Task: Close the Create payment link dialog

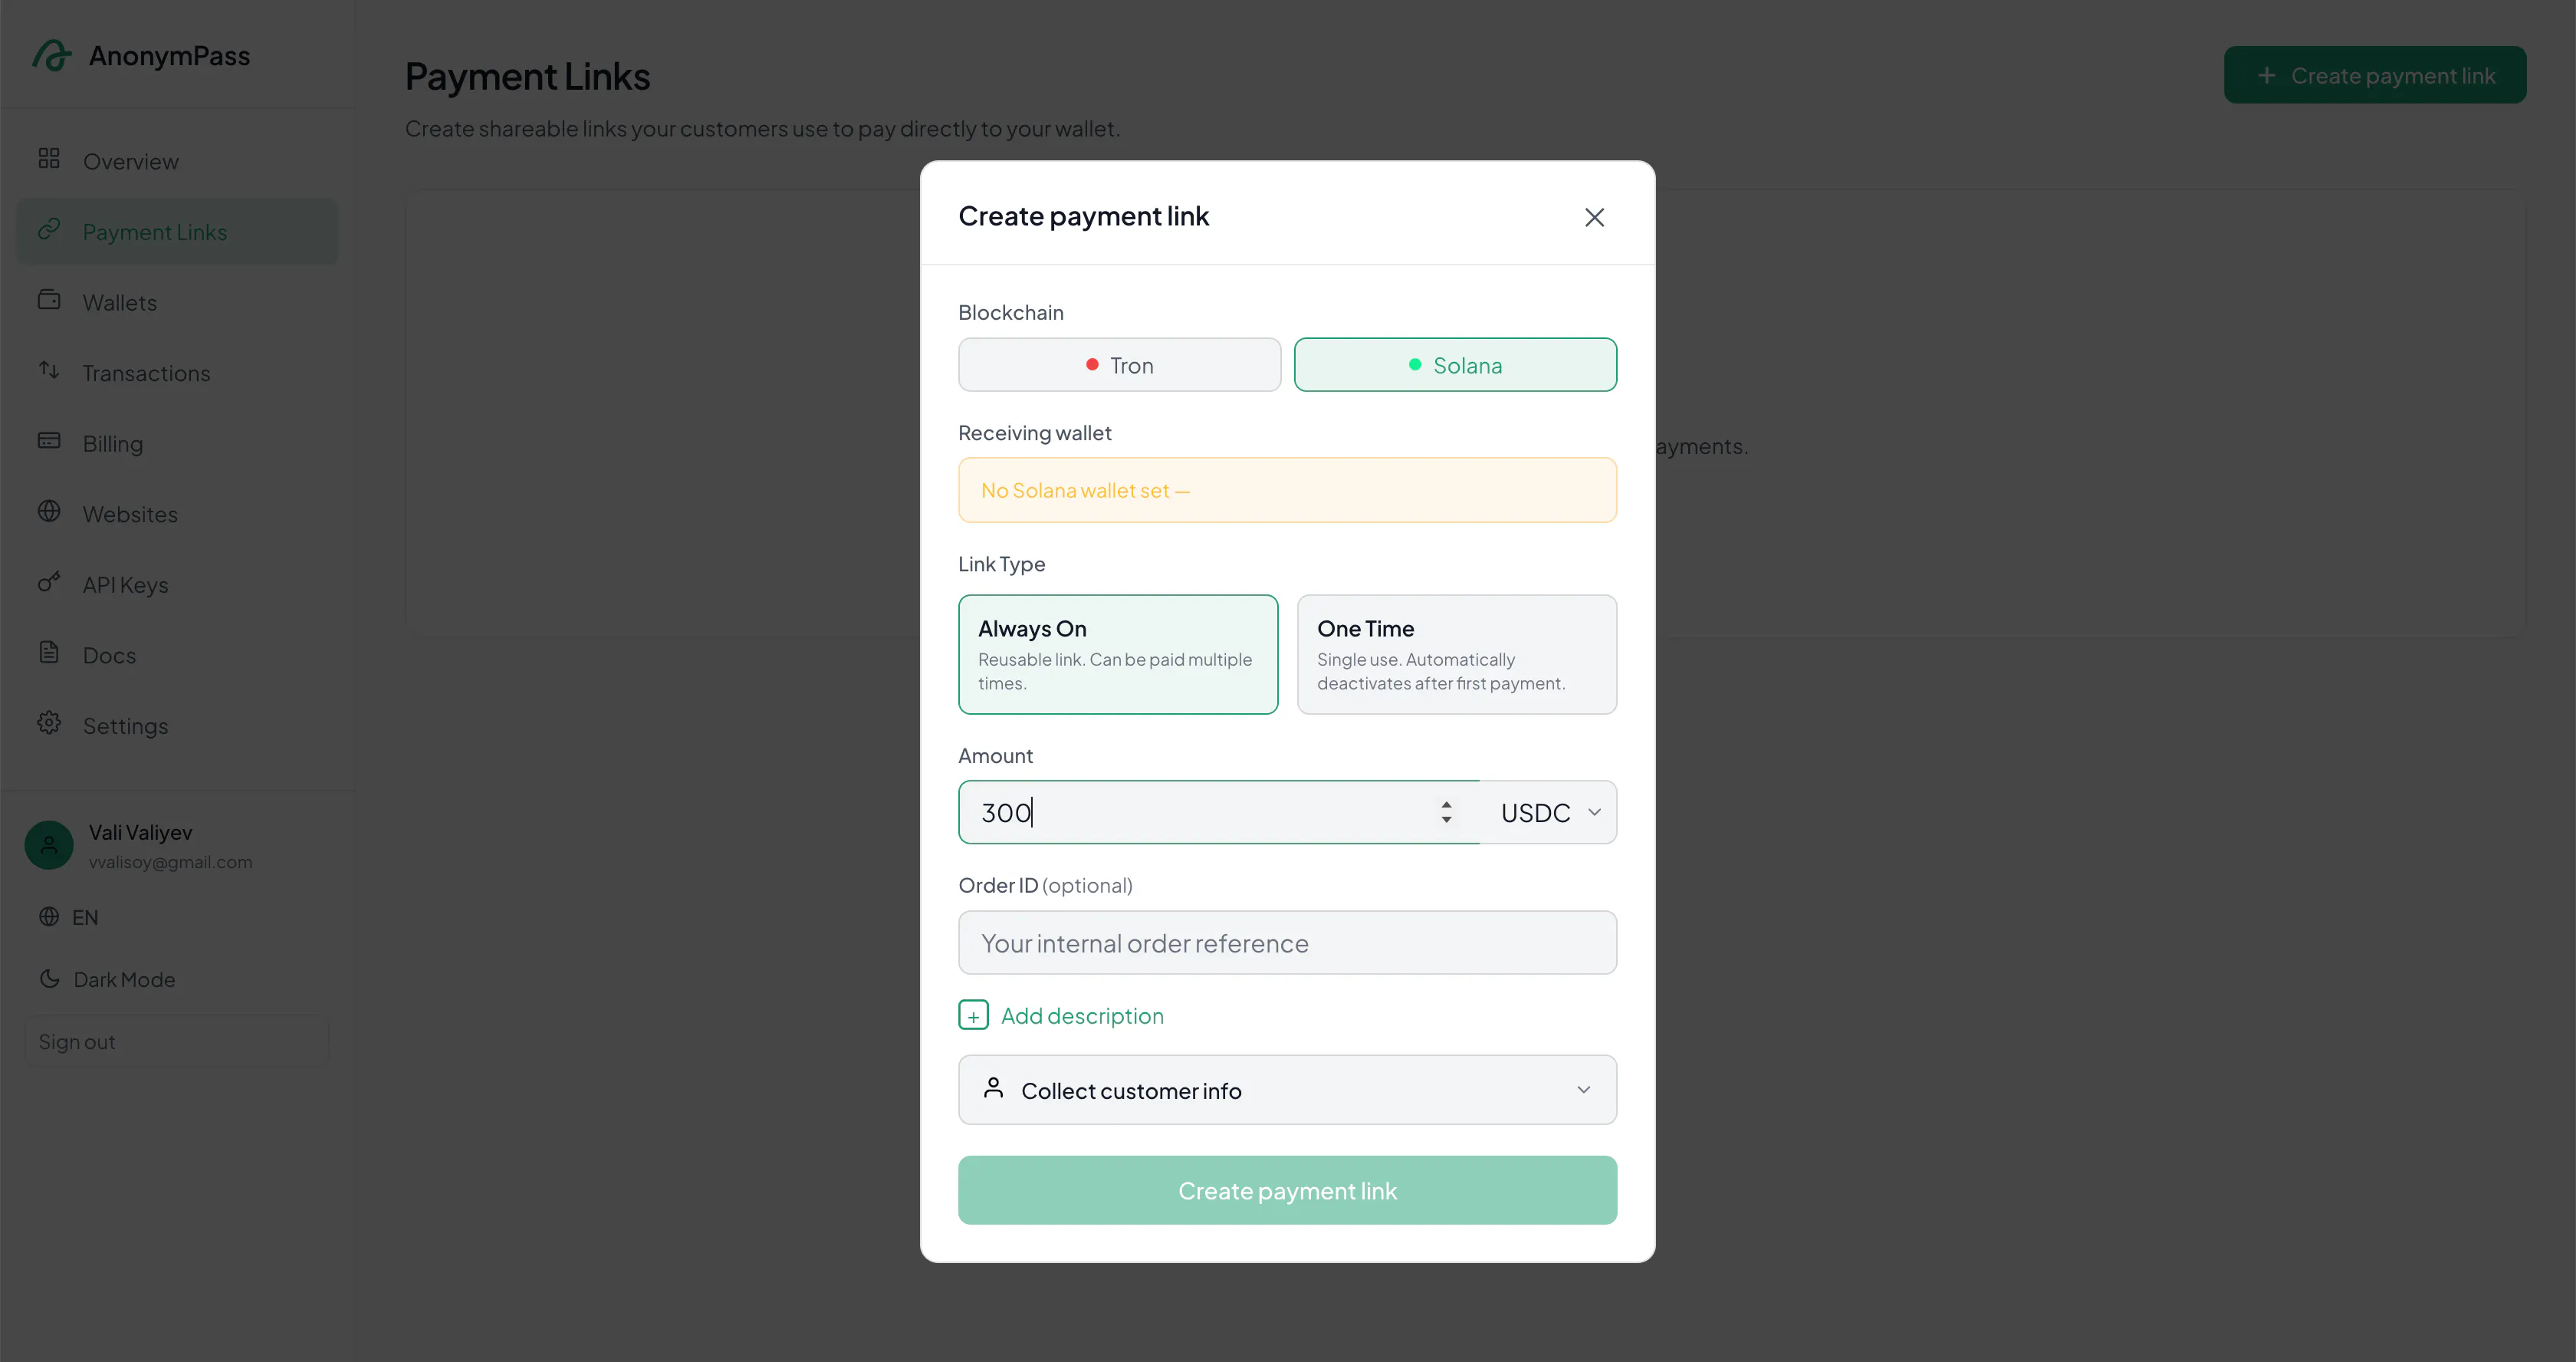Action: [x=1594, y=217]
